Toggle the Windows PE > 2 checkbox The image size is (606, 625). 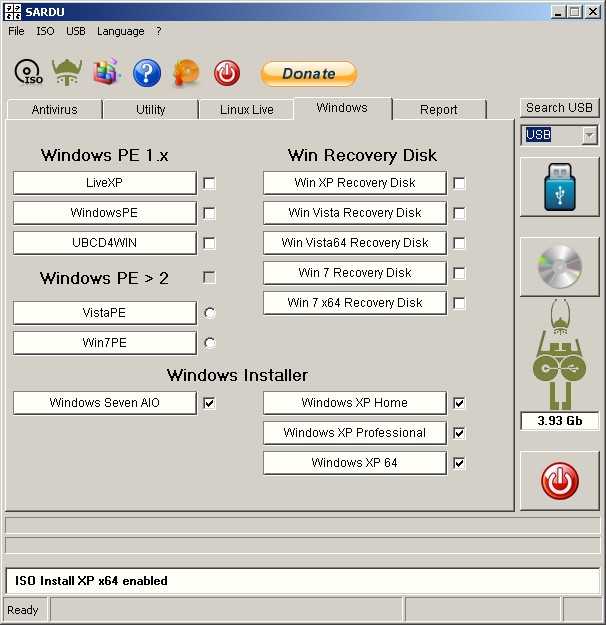click(x=209, y=277)
